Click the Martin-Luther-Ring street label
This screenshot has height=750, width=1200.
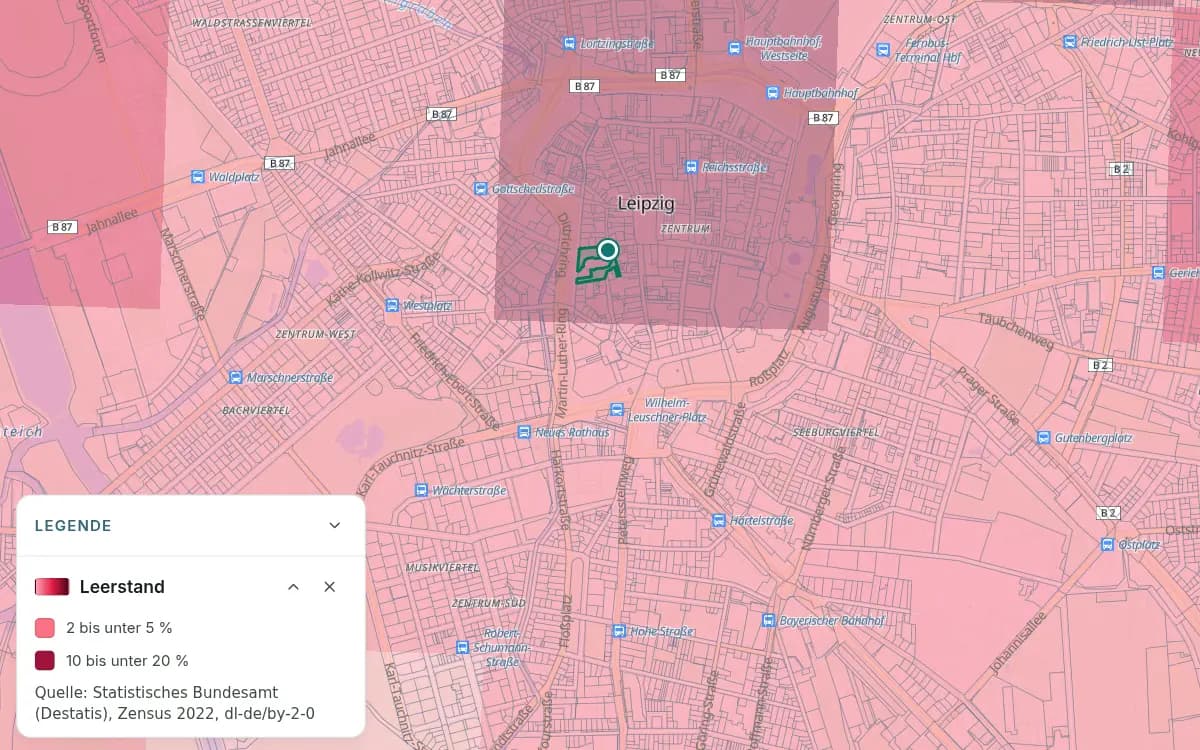coord(561,365)
